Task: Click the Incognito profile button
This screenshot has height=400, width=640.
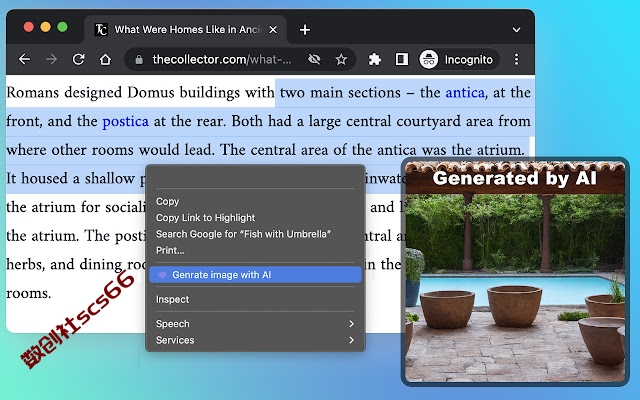Action: [459, 60]
